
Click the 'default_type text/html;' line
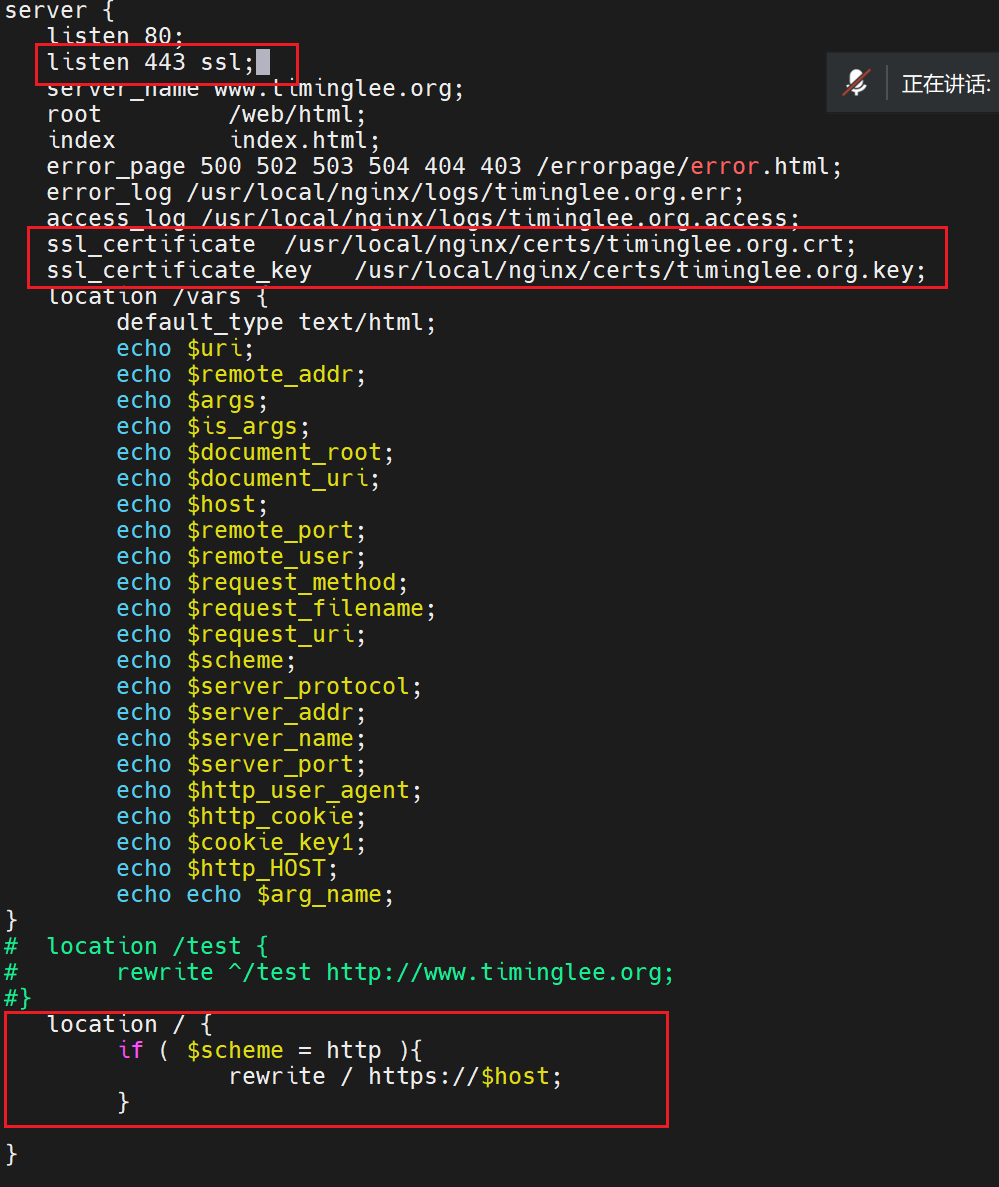pyautogui.click(x=276, y=322)
